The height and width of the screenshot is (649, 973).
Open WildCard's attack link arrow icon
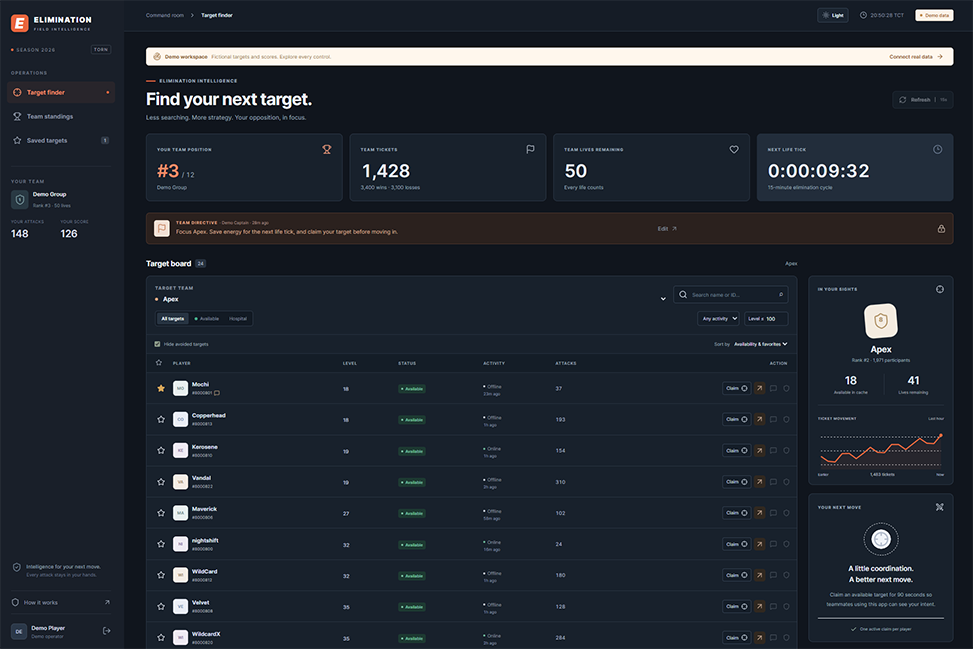coord(760,575)
